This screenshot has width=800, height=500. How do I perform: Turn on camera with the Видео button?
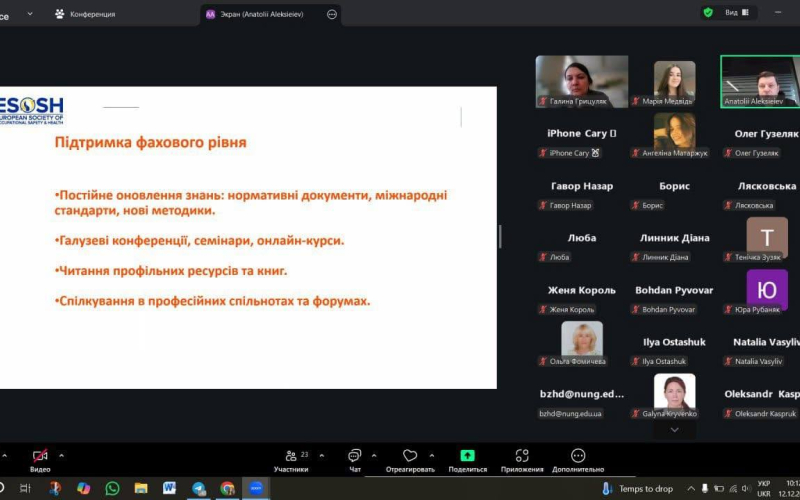40,457
